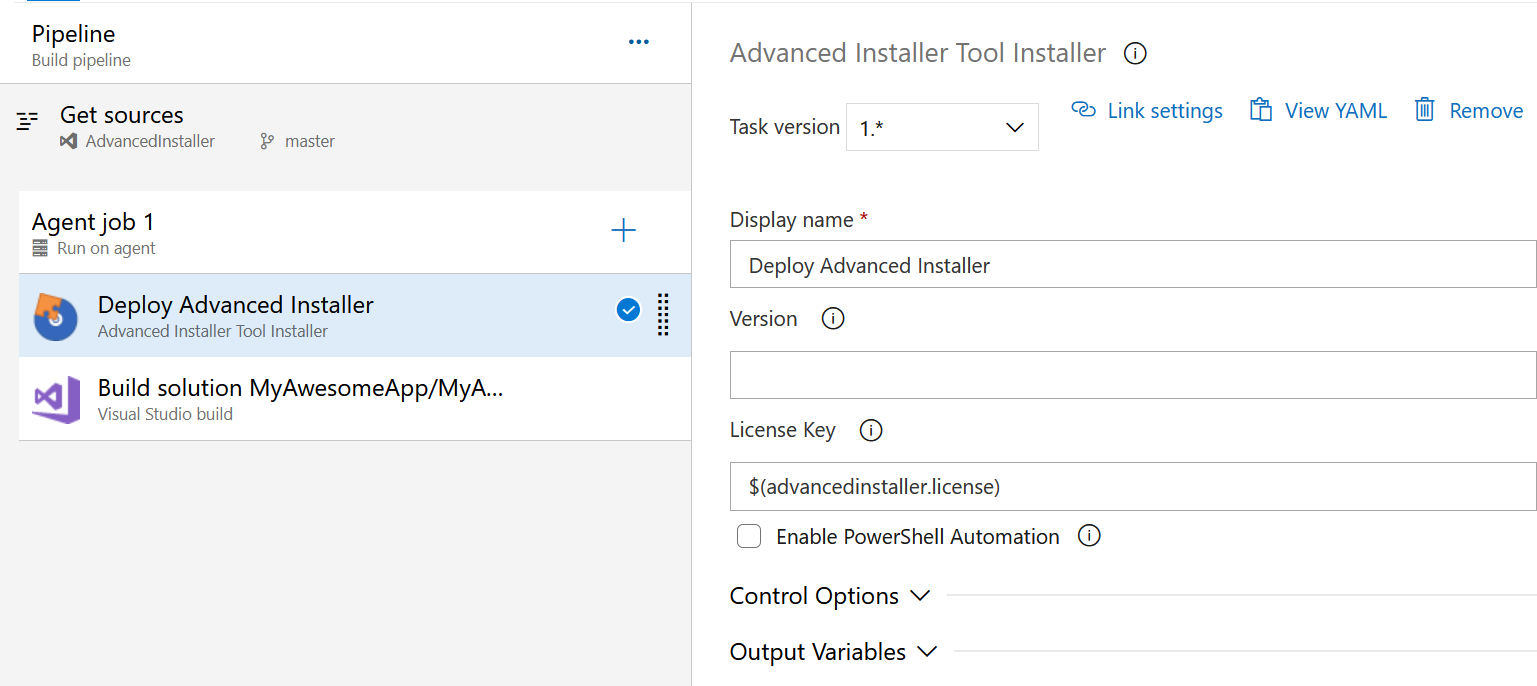Click the Display name input field

(x=1133, y=265)
